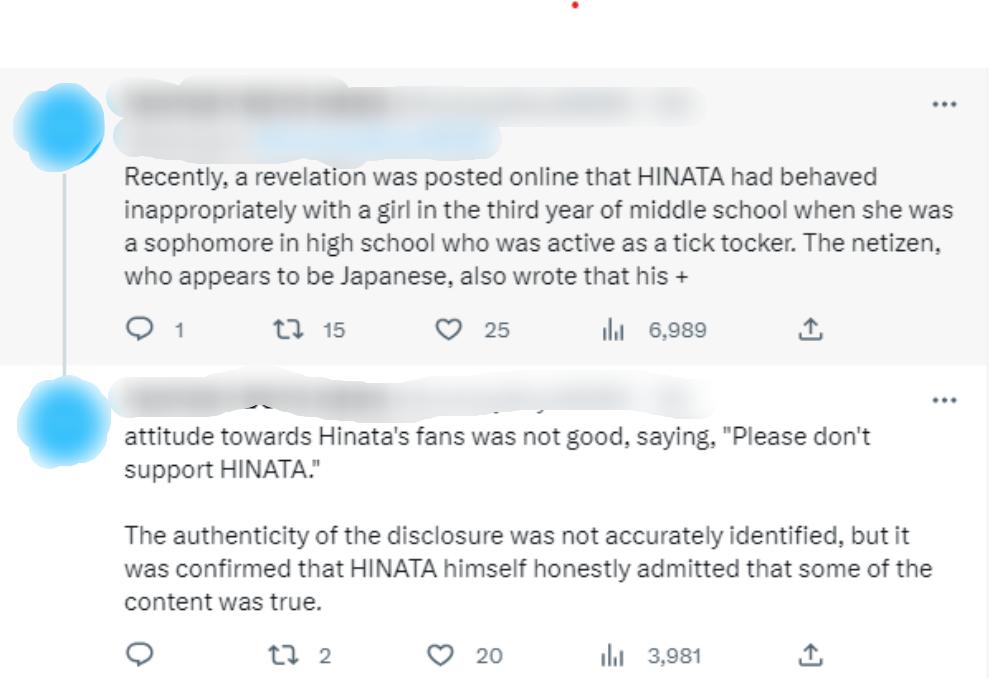1000x678 pixels.
Task: Reply to the second tweet in the thread
Action: (140, 654)
